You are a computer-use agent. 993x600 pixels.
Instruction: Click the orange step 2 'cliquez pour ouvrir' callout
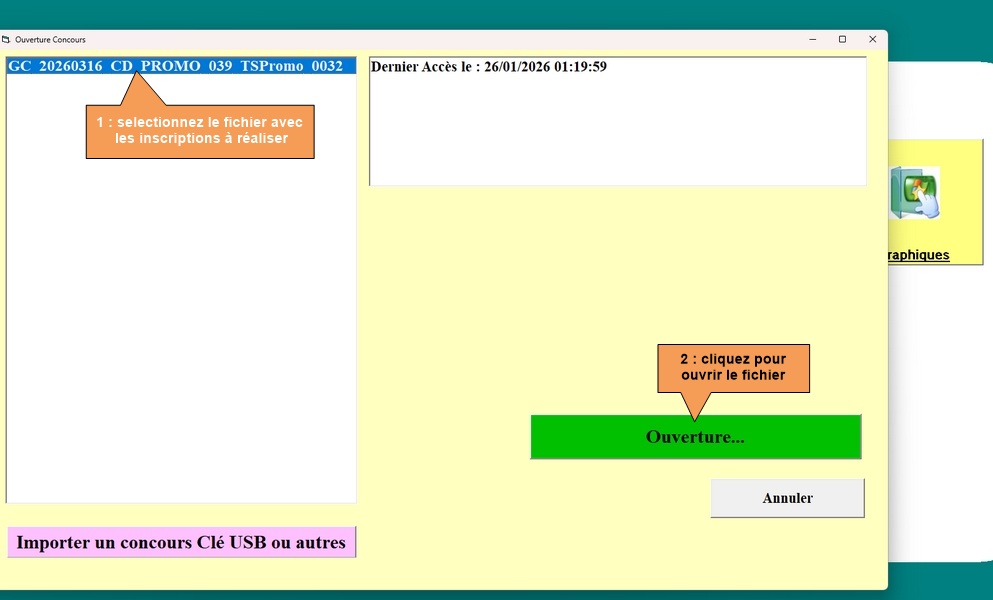[x=733, y=367]
